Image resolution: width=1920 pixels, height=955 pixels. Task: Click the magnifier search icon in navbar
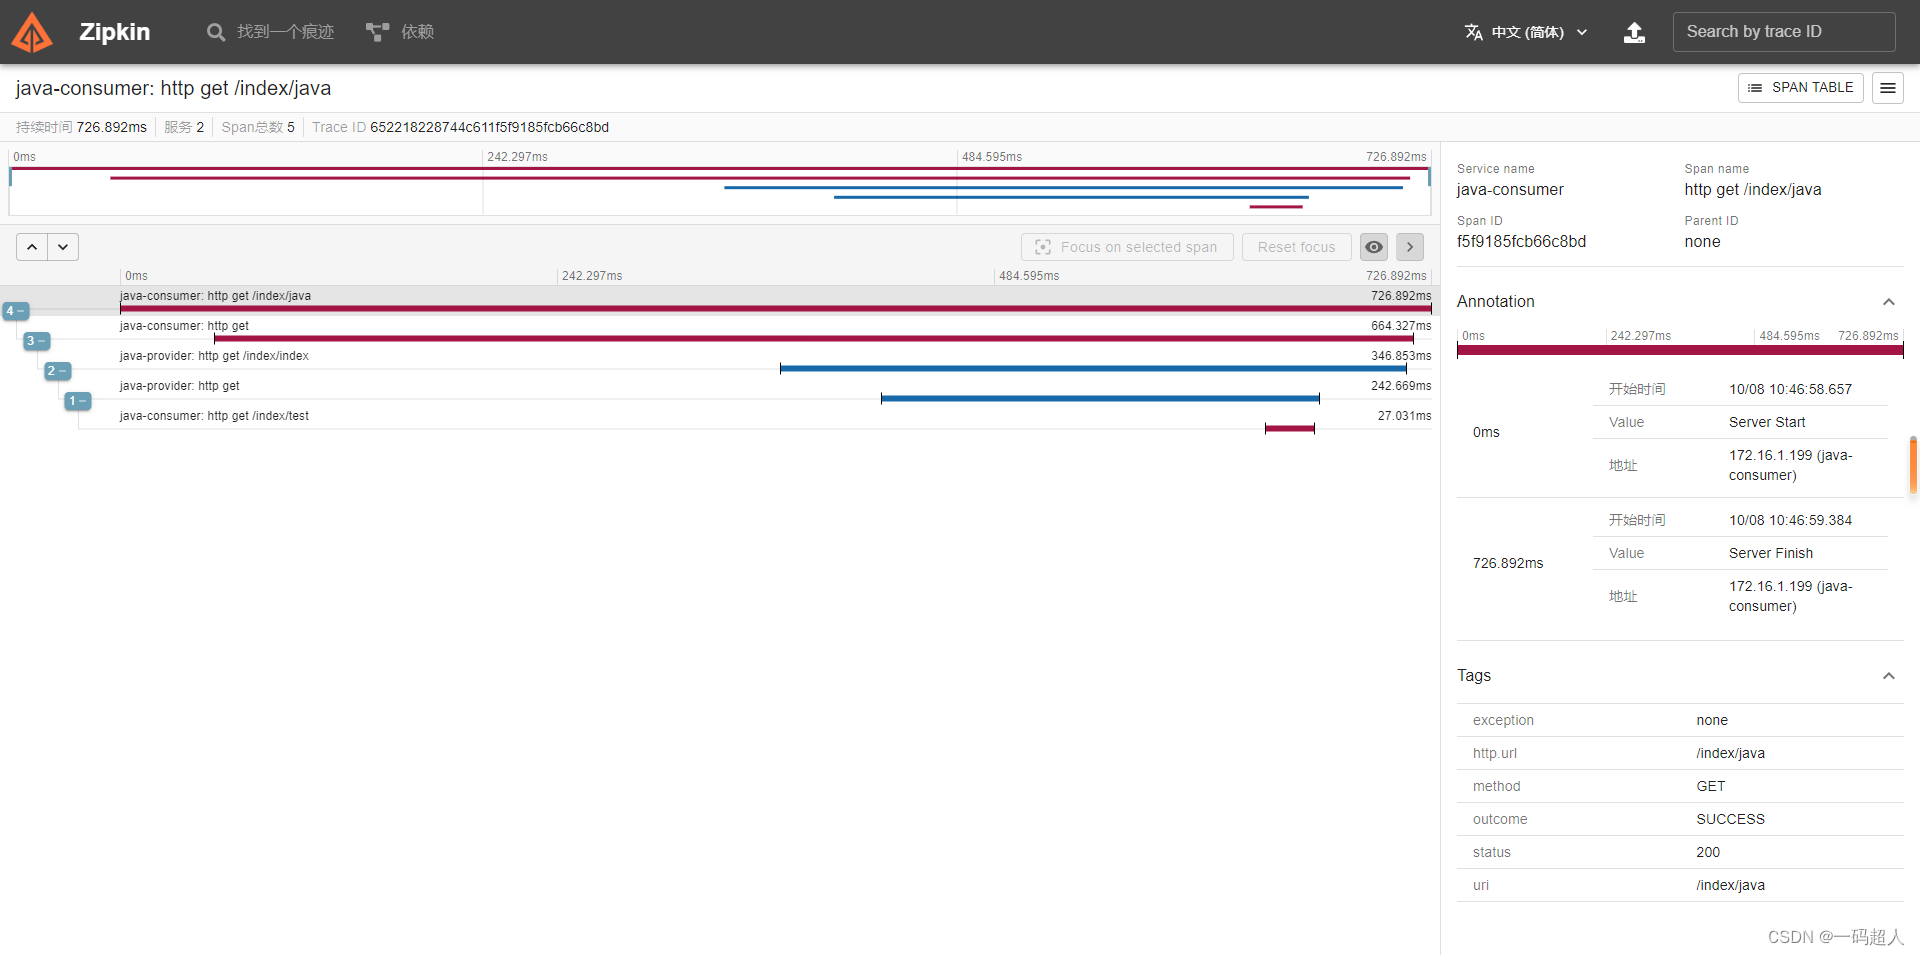[215, 31]
